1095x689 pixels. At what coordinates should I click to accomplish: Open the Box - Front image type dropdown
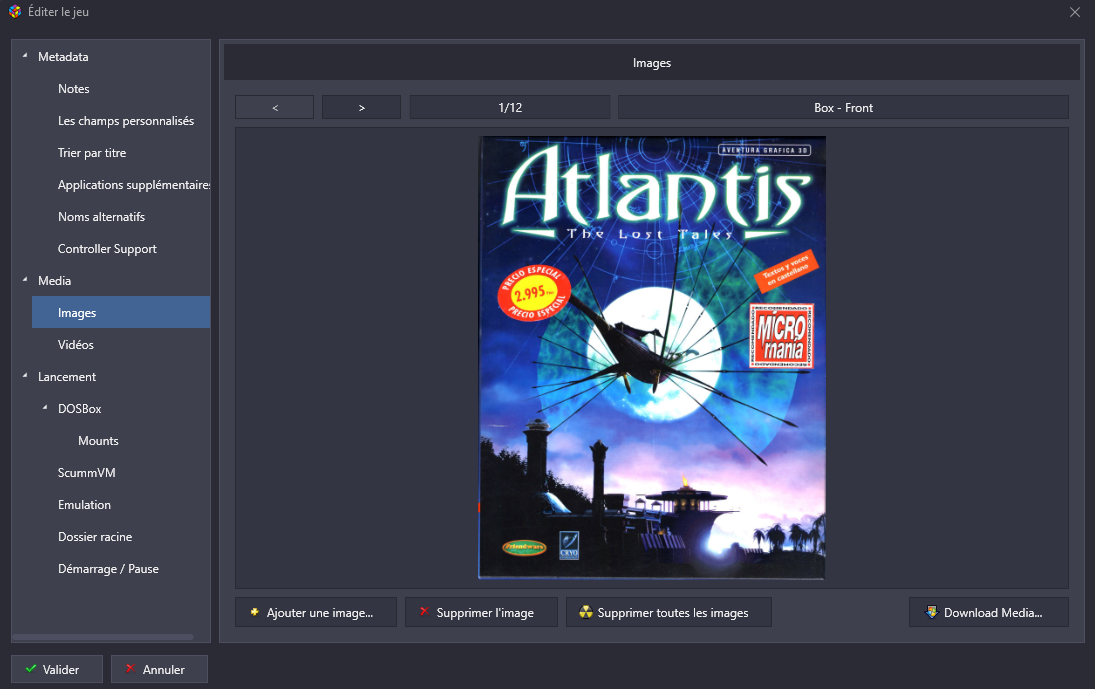click(x=843, y=108)
